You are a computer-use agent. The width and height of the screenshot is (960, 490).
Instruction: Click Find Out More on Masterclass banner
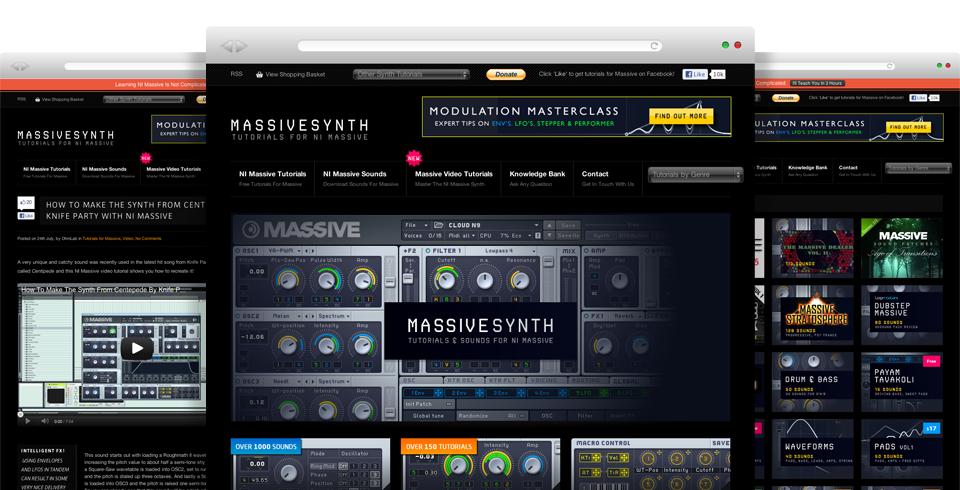680,116
